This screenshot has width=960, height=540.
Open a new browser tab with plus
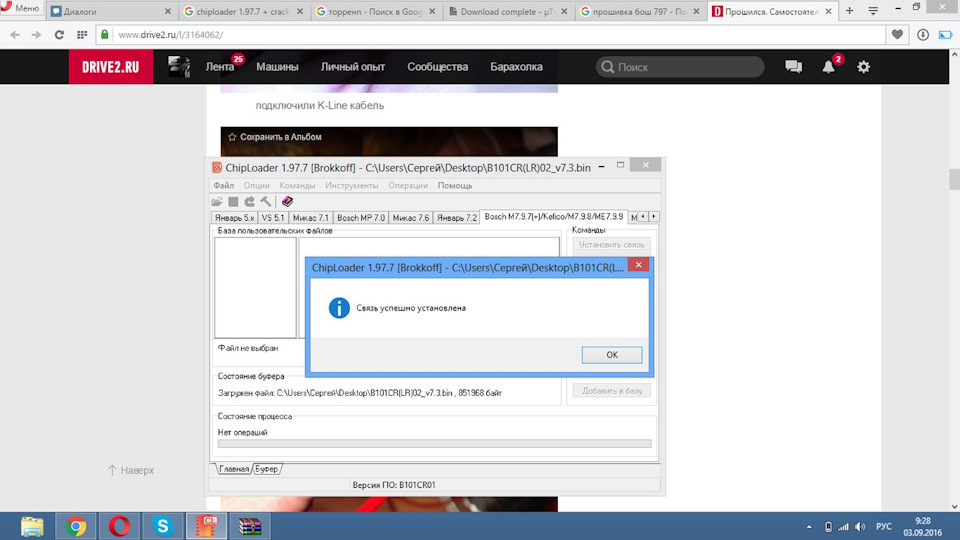(849, 11)
